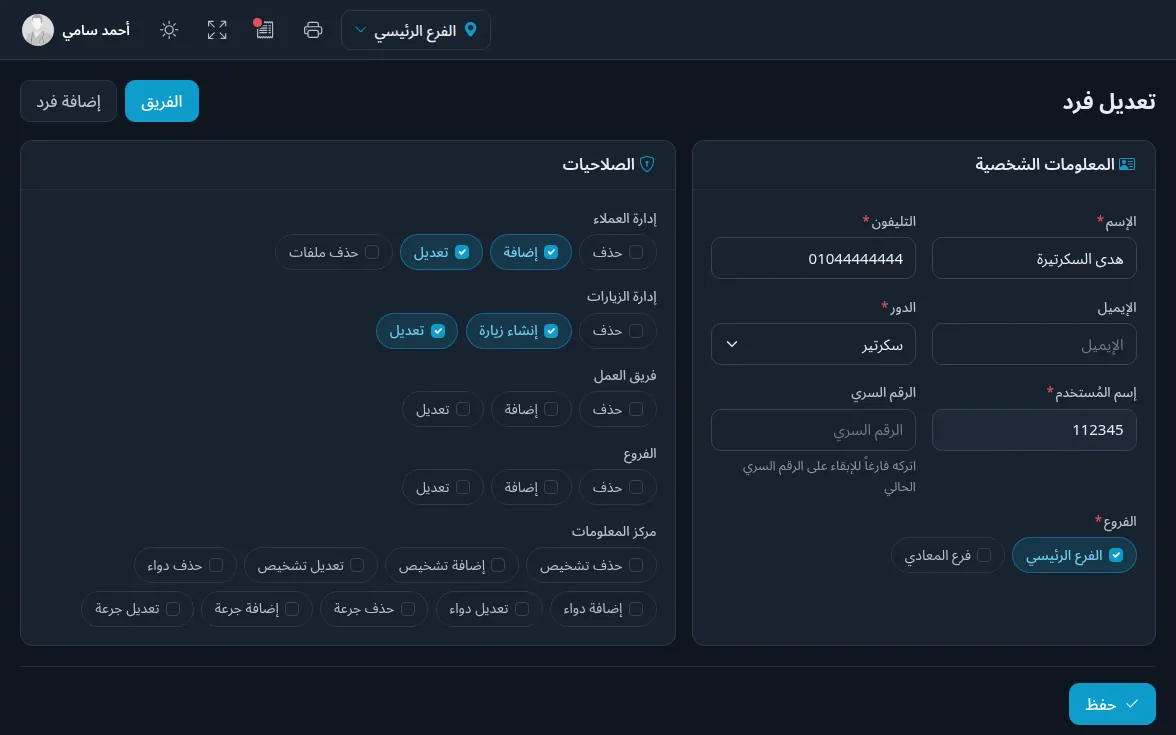This screenshot has height=735, width=1176.
Task: Check حذف under الفروع permissions
Action: tap(636, 487)
